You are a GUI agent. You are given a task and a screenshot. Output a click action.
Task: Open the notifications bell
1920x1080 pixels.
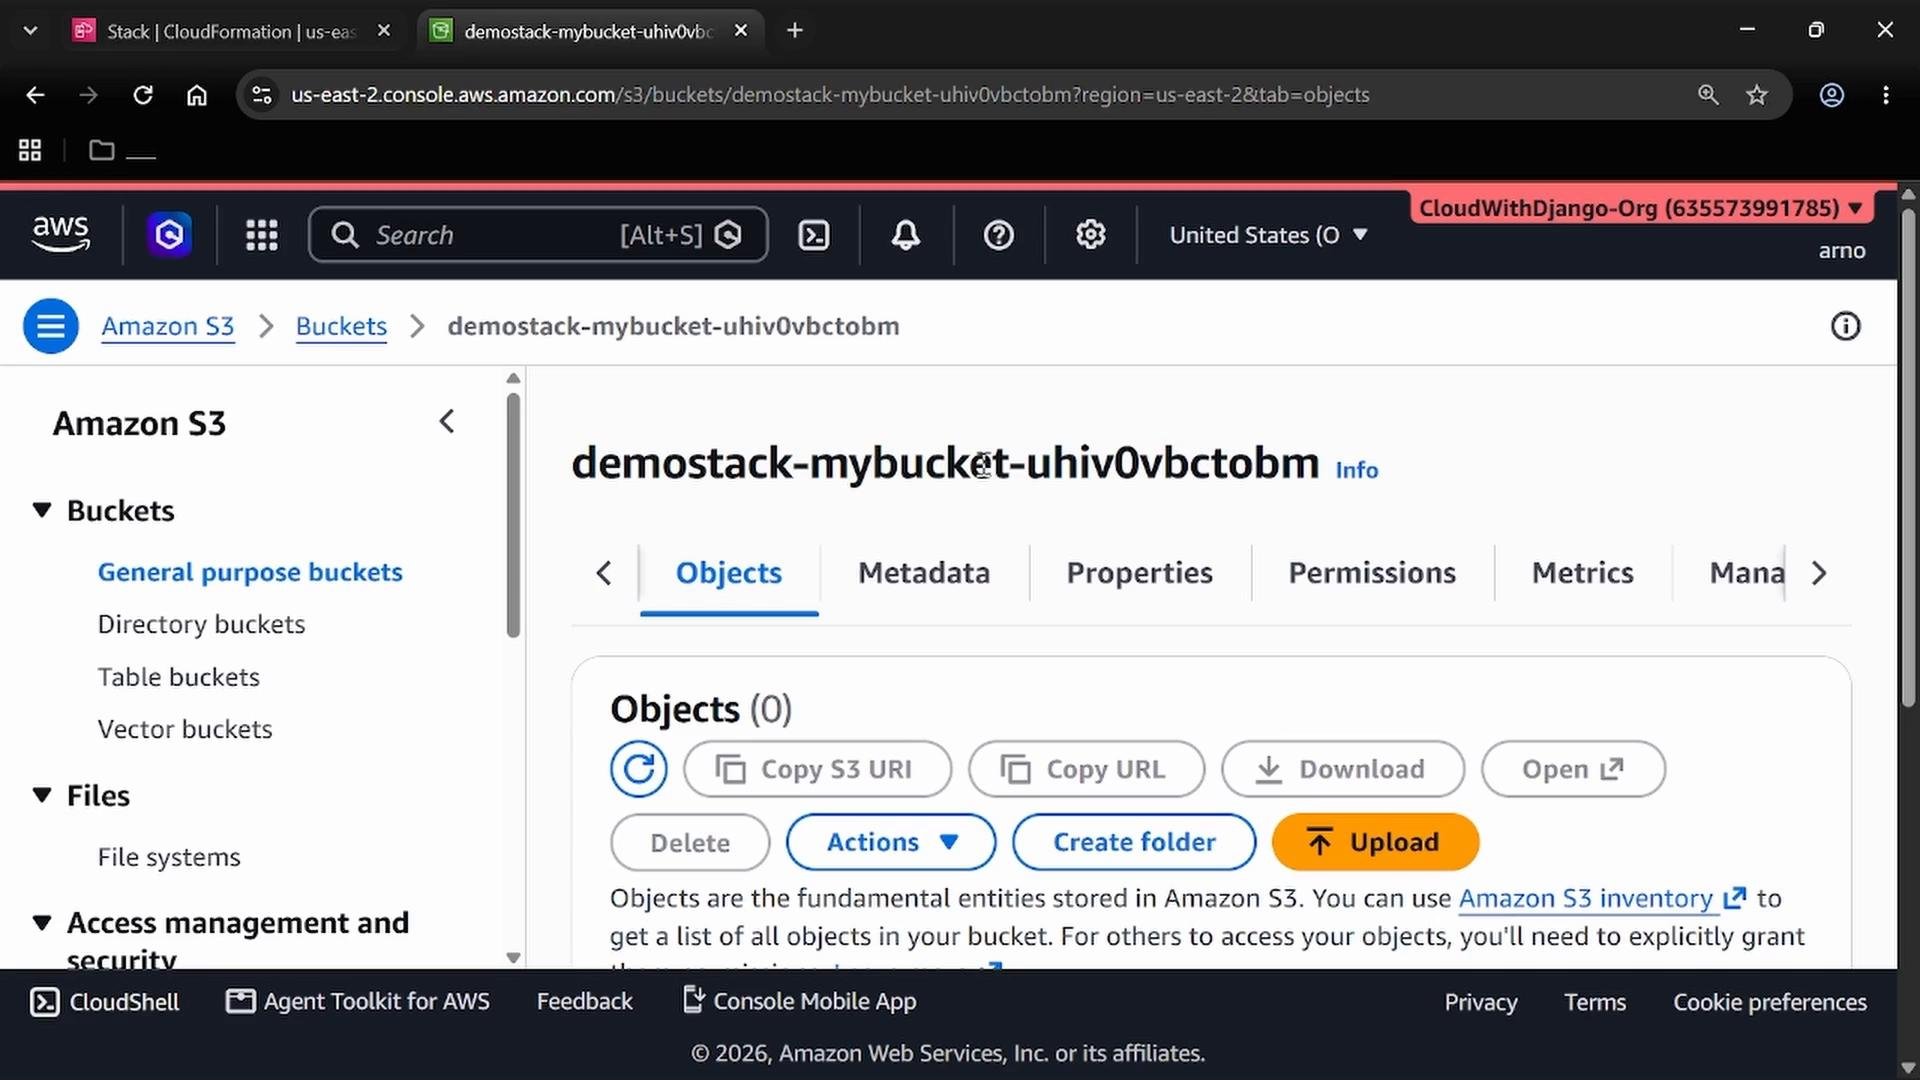(x=906, y=235)
